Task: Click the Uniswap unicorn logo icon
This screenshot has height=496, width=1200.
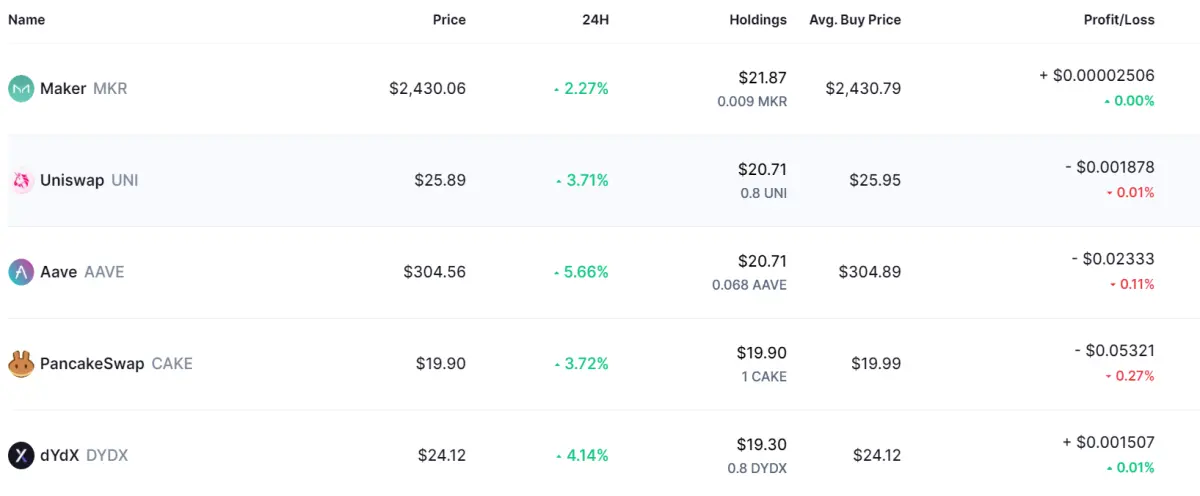Action: pyautogui.click(x=21, y=180)
